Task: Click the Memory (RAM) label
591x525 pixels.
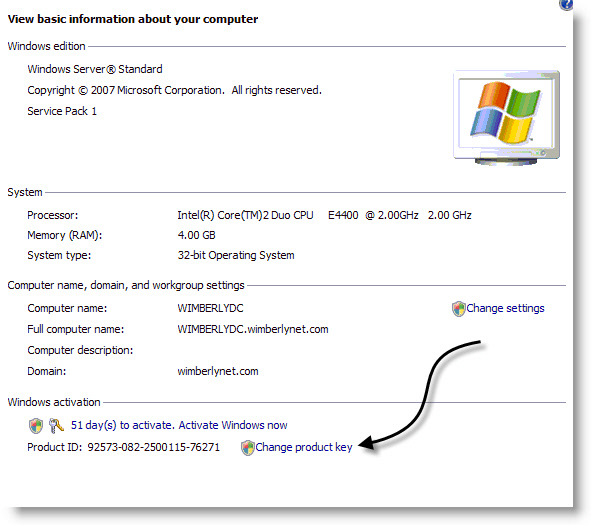Action: click(65, 235)
